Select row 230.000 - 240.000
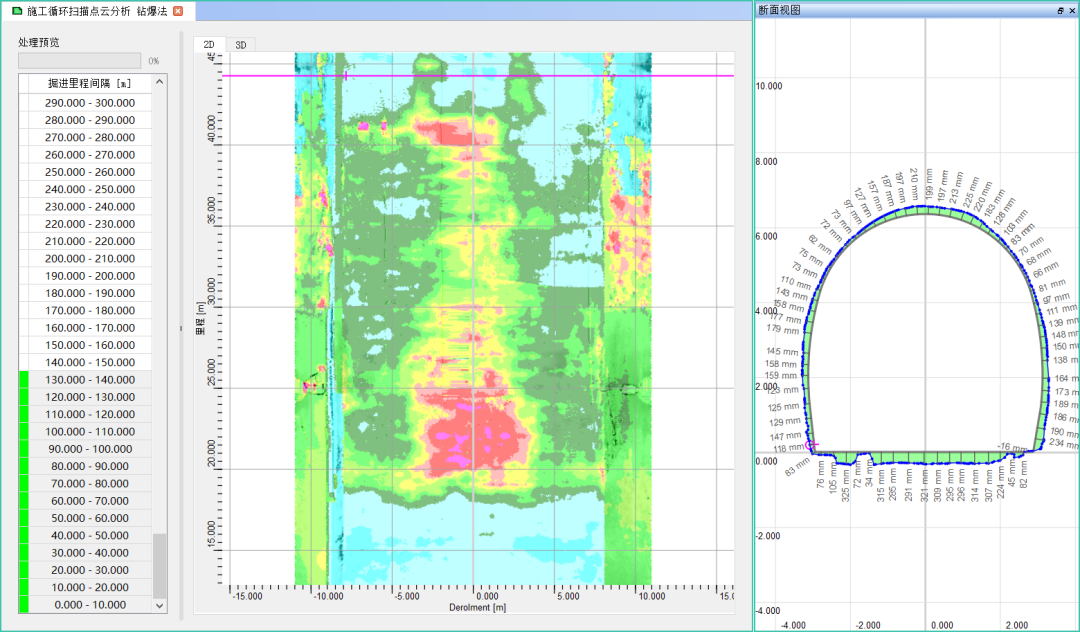Viewport: 1080px width, 632px height. pyautogui.click(x=90, y=207)
